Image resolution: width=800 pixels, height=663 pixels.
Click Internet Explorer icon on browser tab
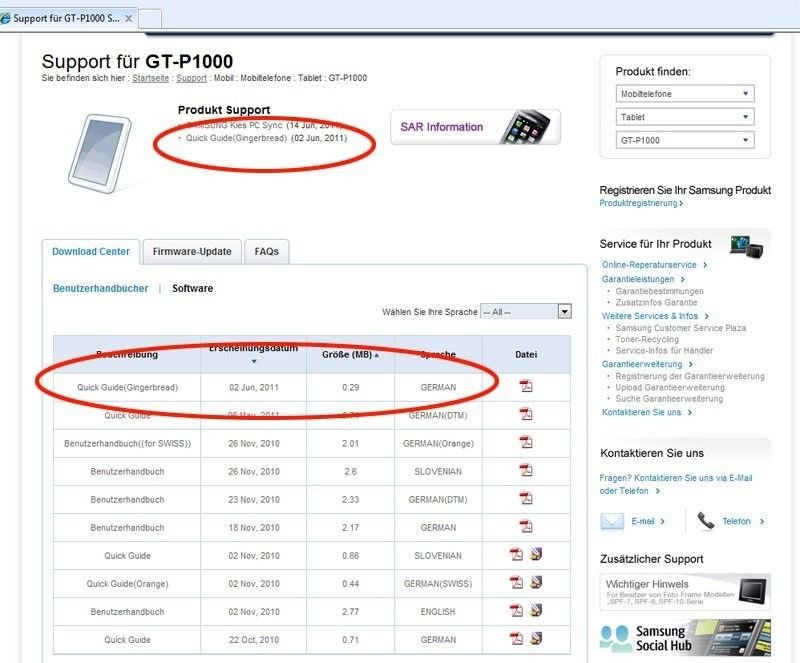[6, 19]
